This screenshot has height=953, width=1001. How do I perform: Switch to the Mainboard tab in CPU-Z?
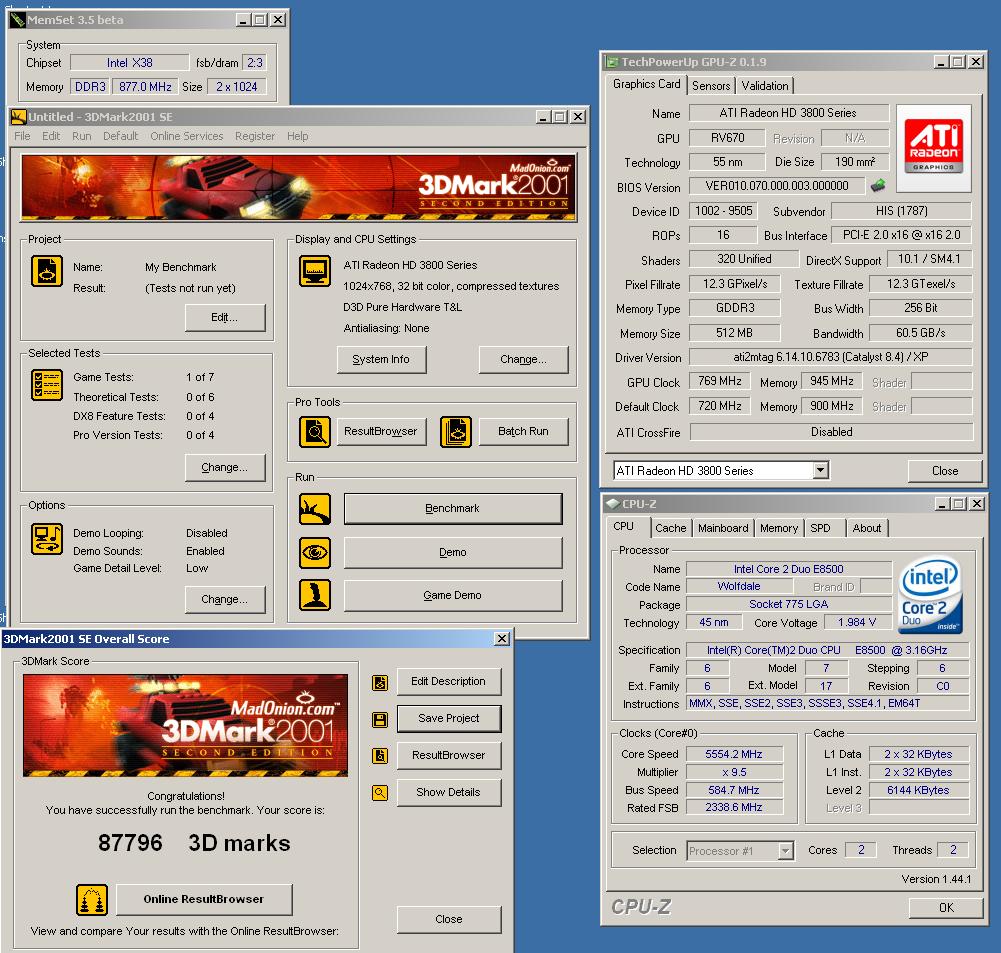click(x=723, y=528)
